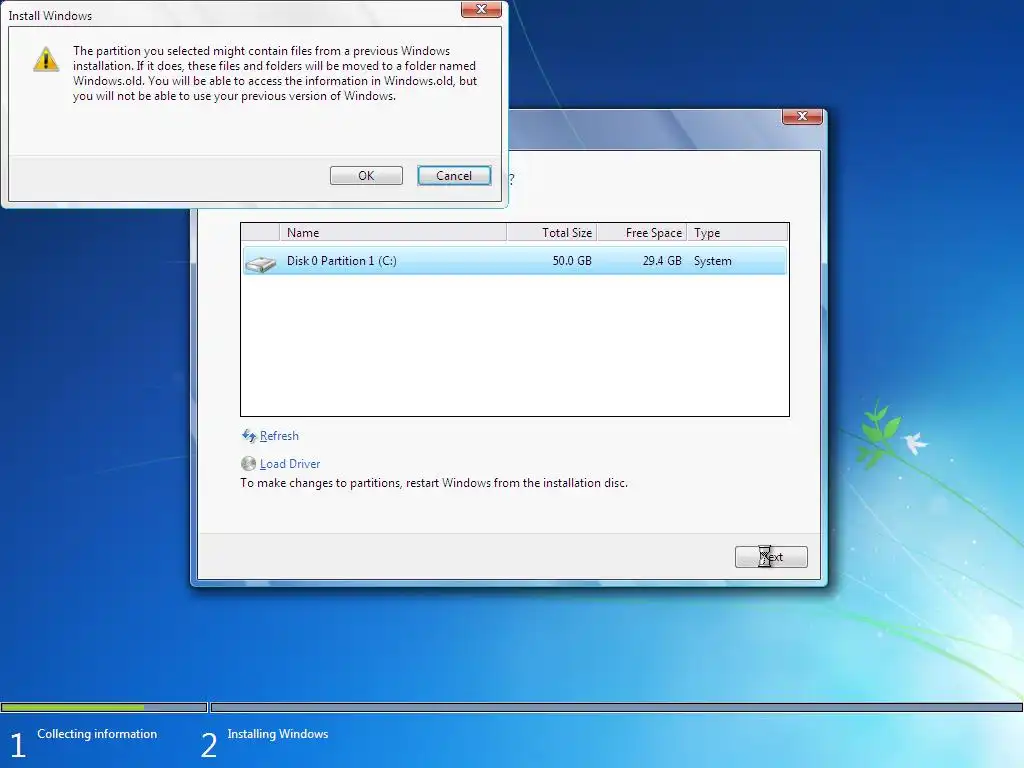Sort by the Total Size column header
This screenshot has height=768, width=1024.
tap(551, 232)
